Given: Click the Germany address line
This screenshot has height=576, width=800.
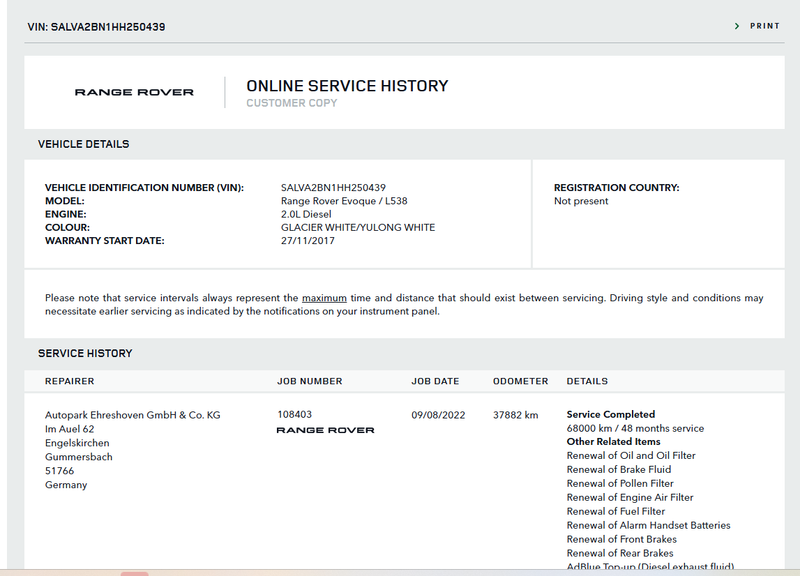Looking at the screenshot, I should (x=66, y=485).
